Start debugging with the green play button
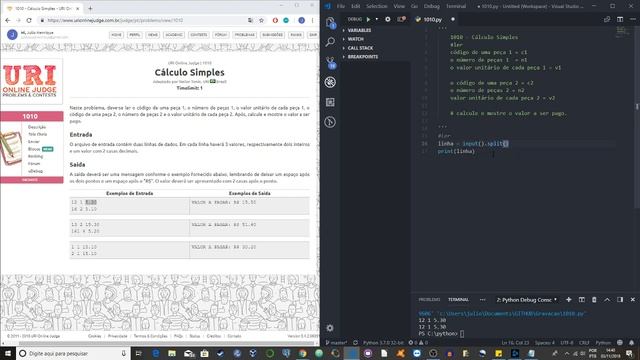This screenshot has width=640, height=360. [x=368, y=19]
